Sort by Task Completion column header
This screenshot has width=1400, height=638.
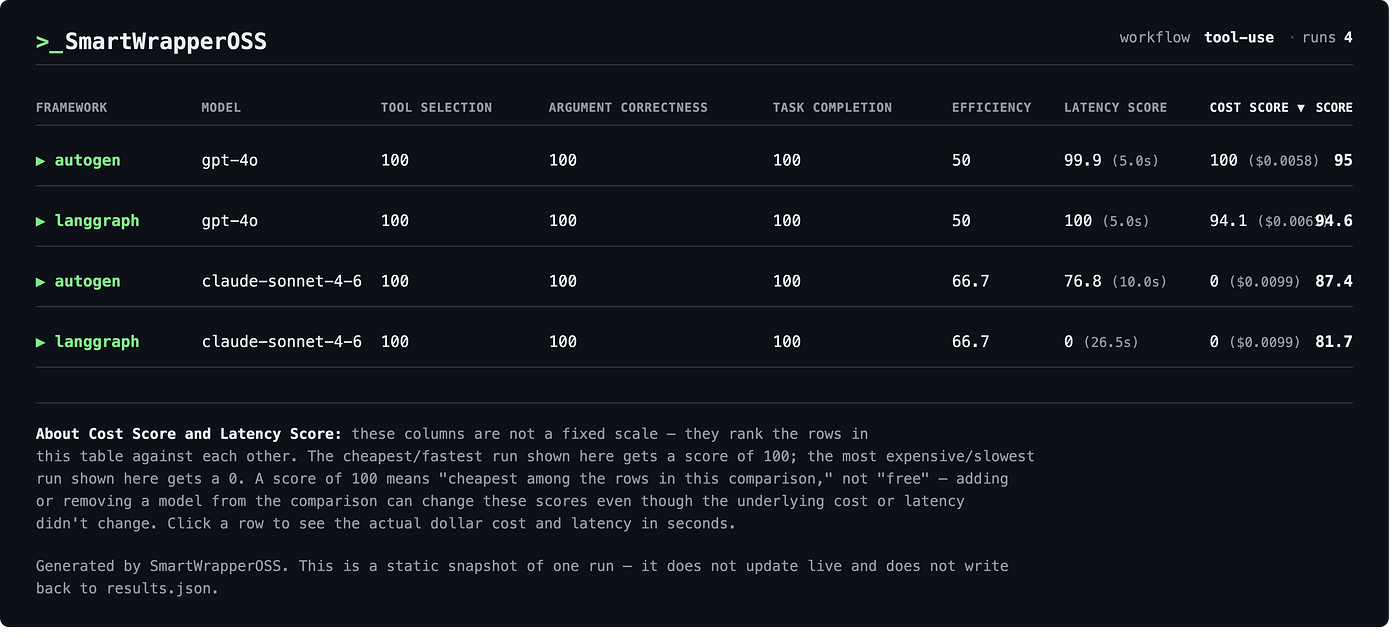(832, 108)
